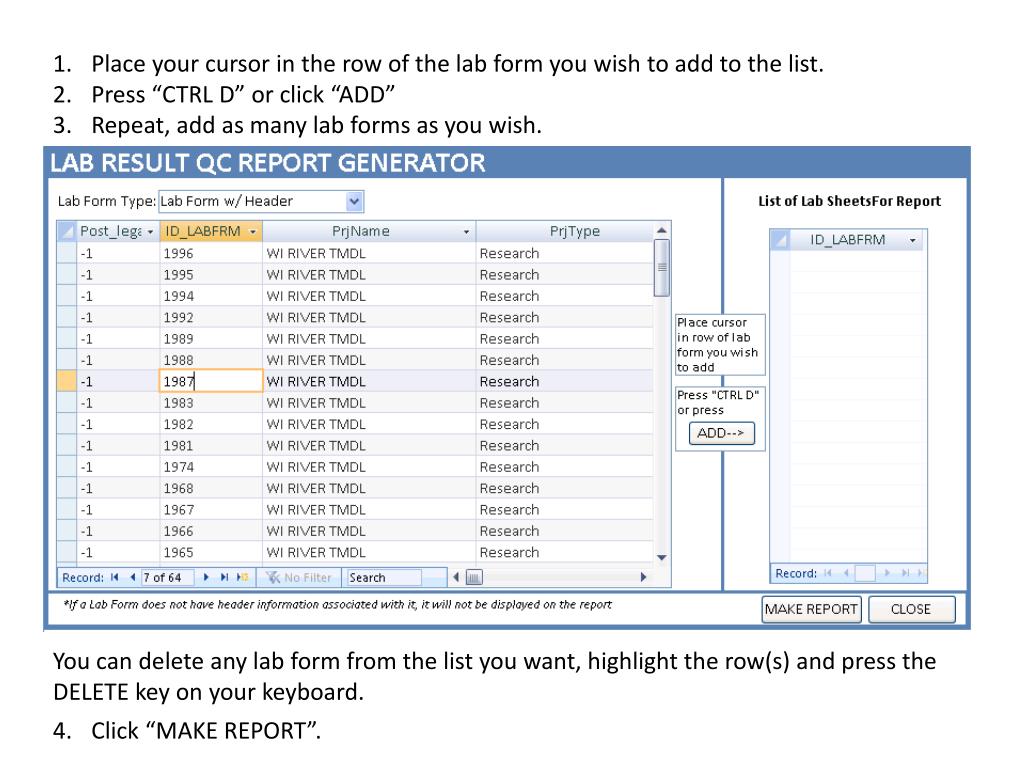Go to next record in main list
The width and height of the screenshot is (1024, 768).
point(206,577)
